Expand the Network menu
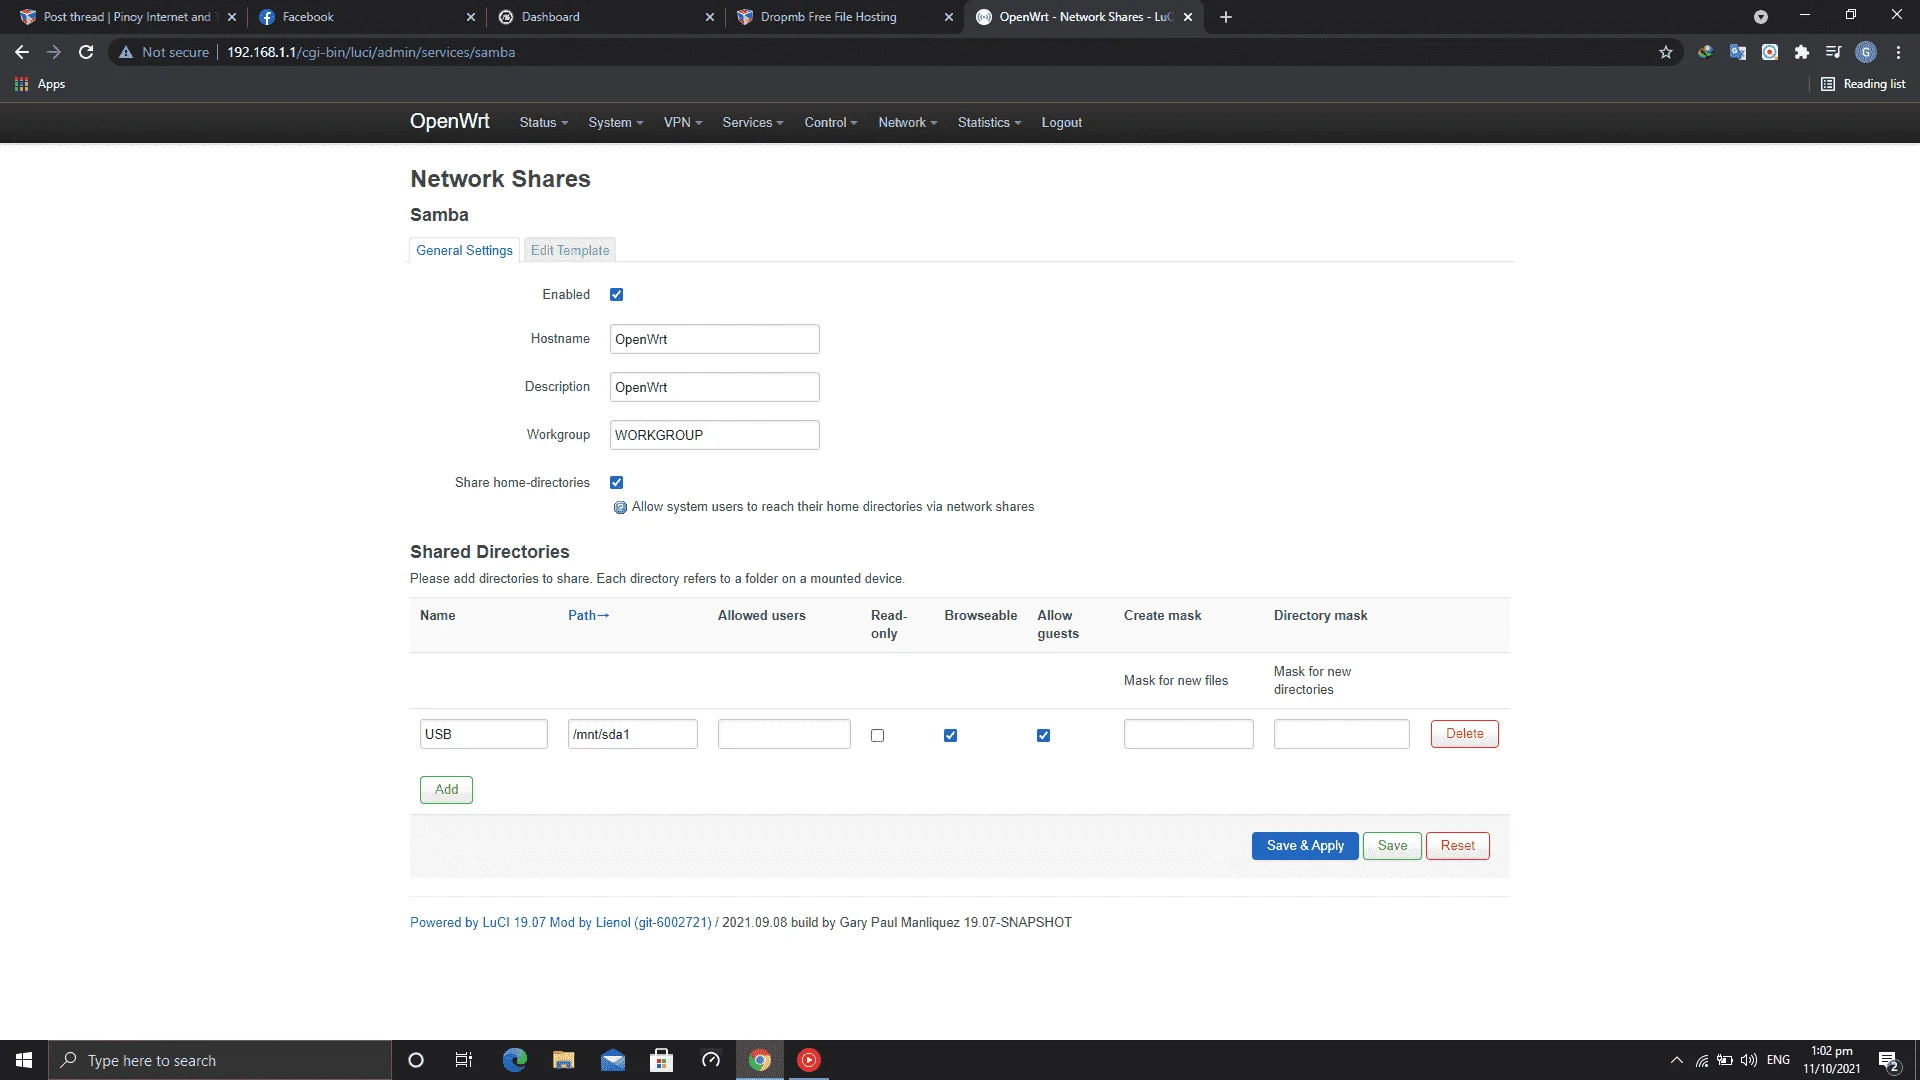 pyautogui.click(x=908, y=123)
